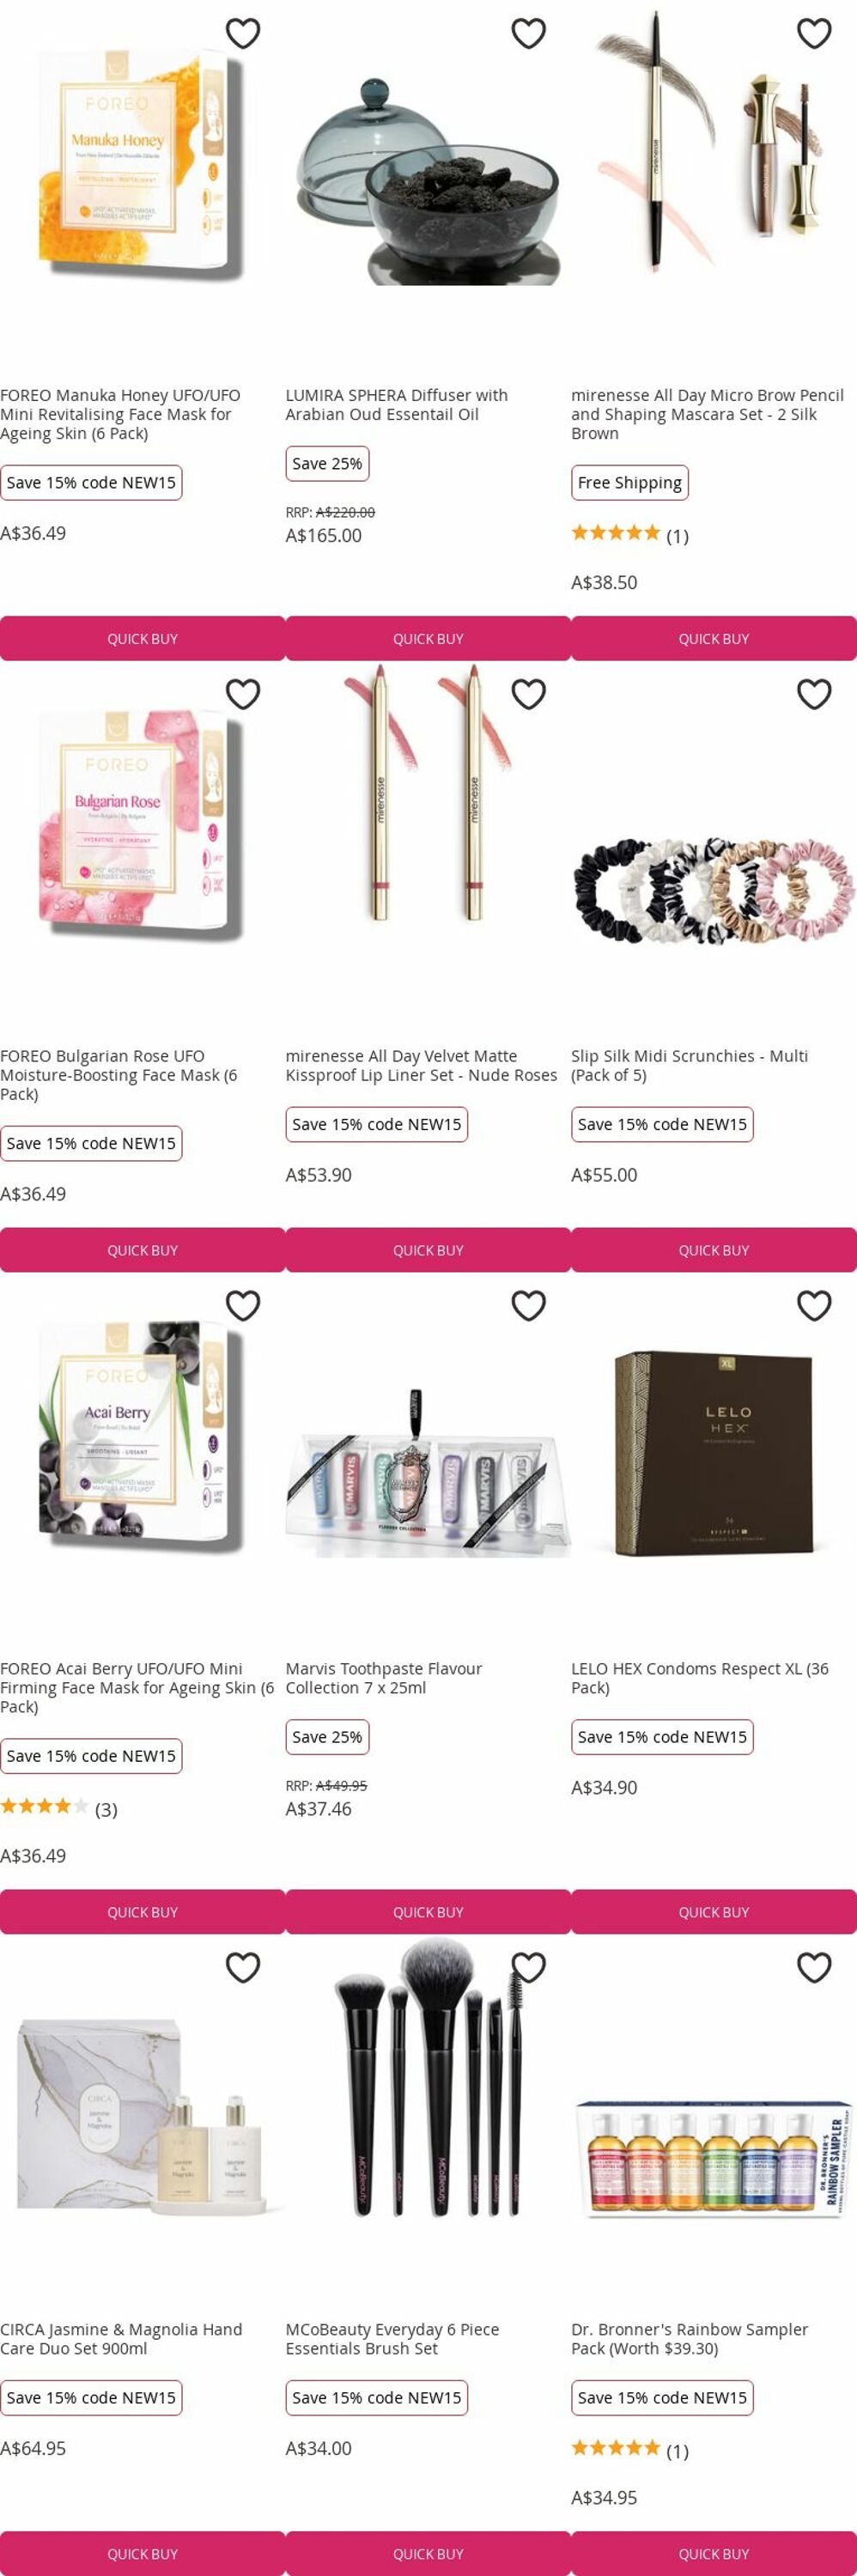Add Slip Silk Scrunchies to wishlist

click(x=814, y=694)
